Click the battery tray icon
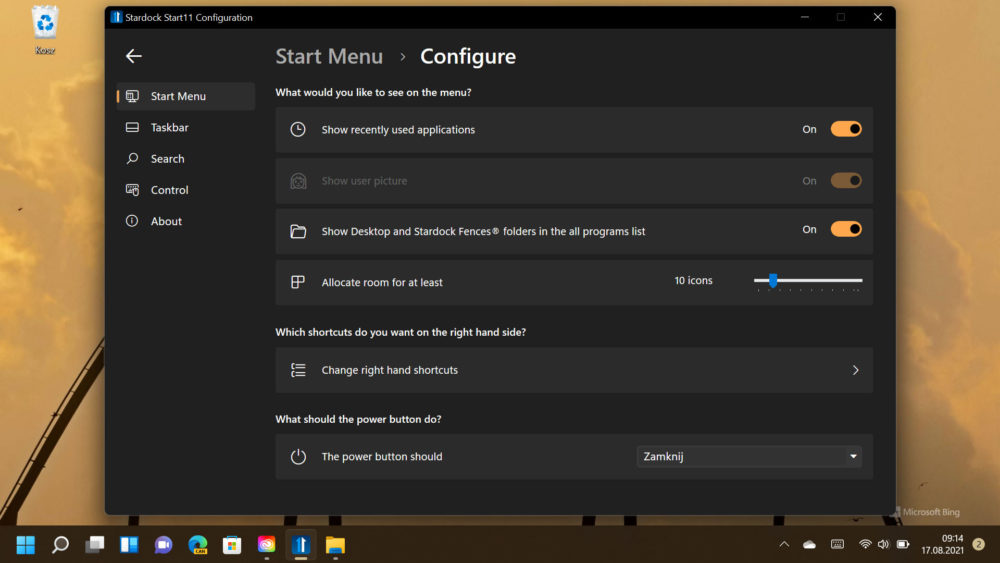1000x563 pixels. pos(903,545)
